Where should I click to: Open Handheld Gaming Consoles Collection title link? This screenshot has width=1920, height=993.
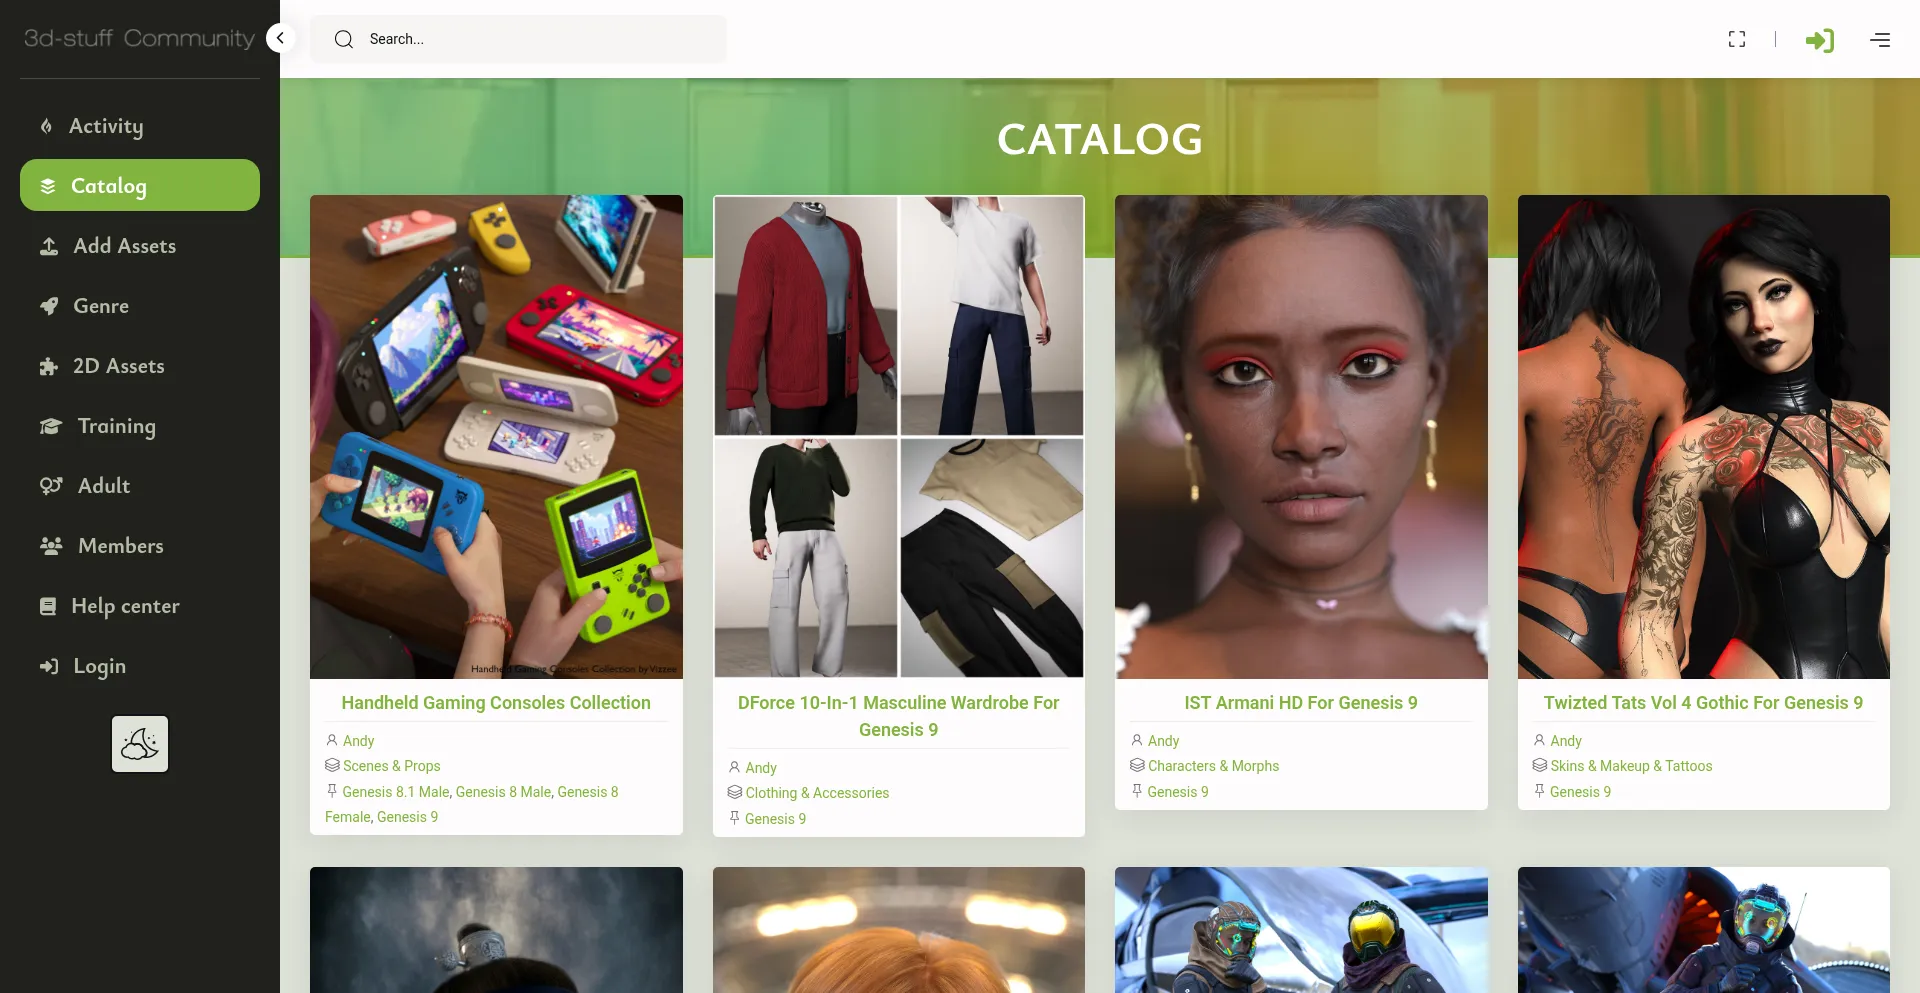[496, 703]
